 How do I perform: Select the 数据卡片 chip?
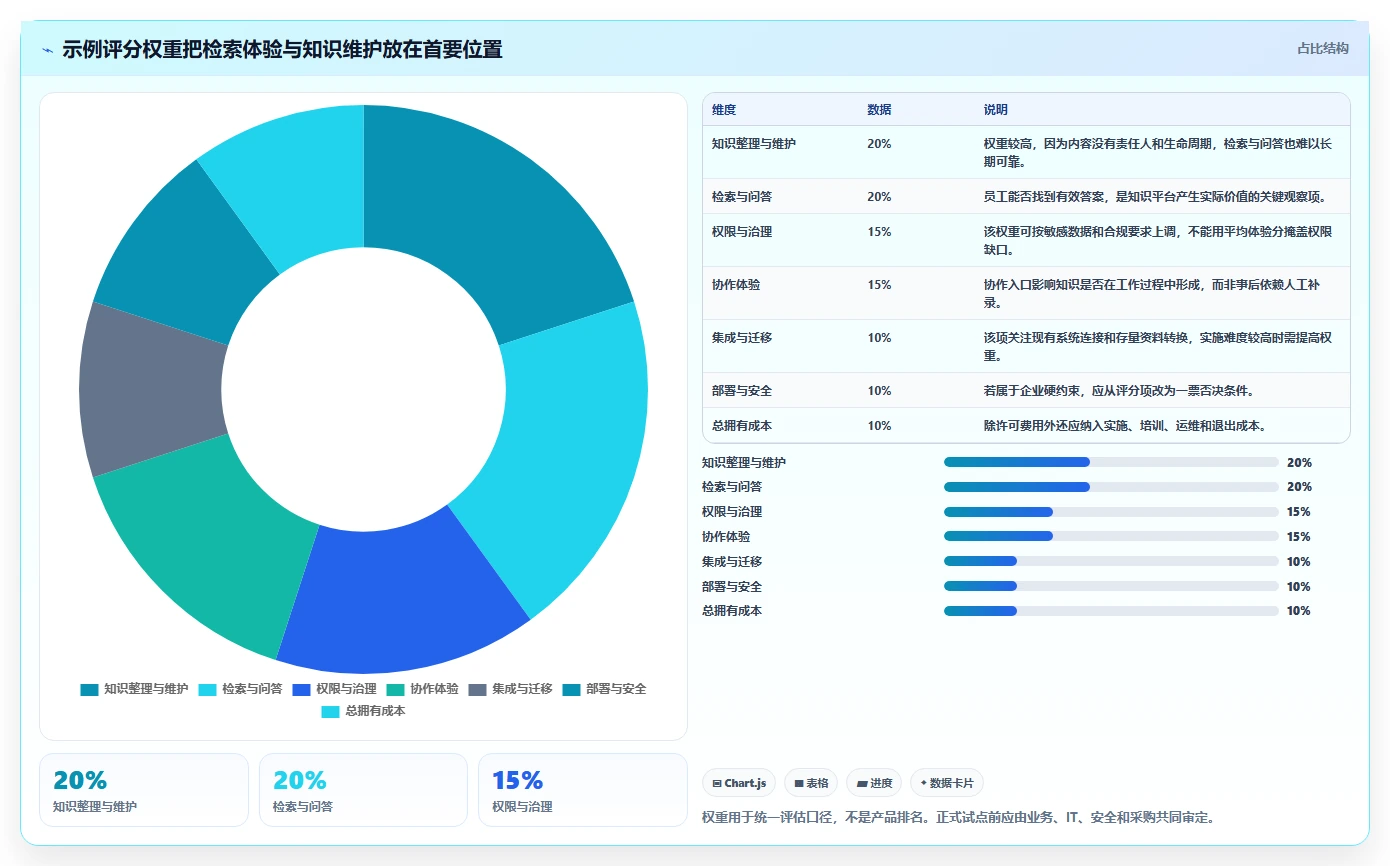(947, 783)
